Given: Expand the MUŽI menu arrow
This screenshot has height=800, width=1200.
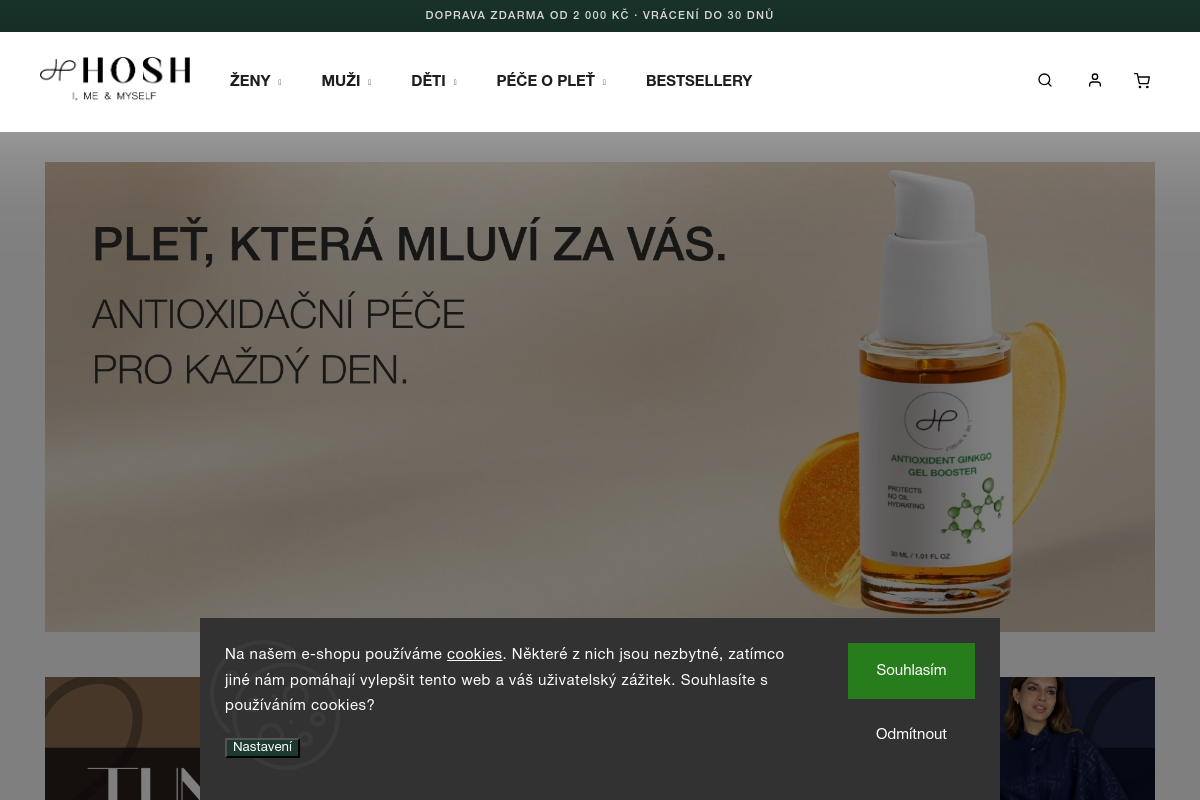Looking at the screenshot, I should [x=369, y=82].
